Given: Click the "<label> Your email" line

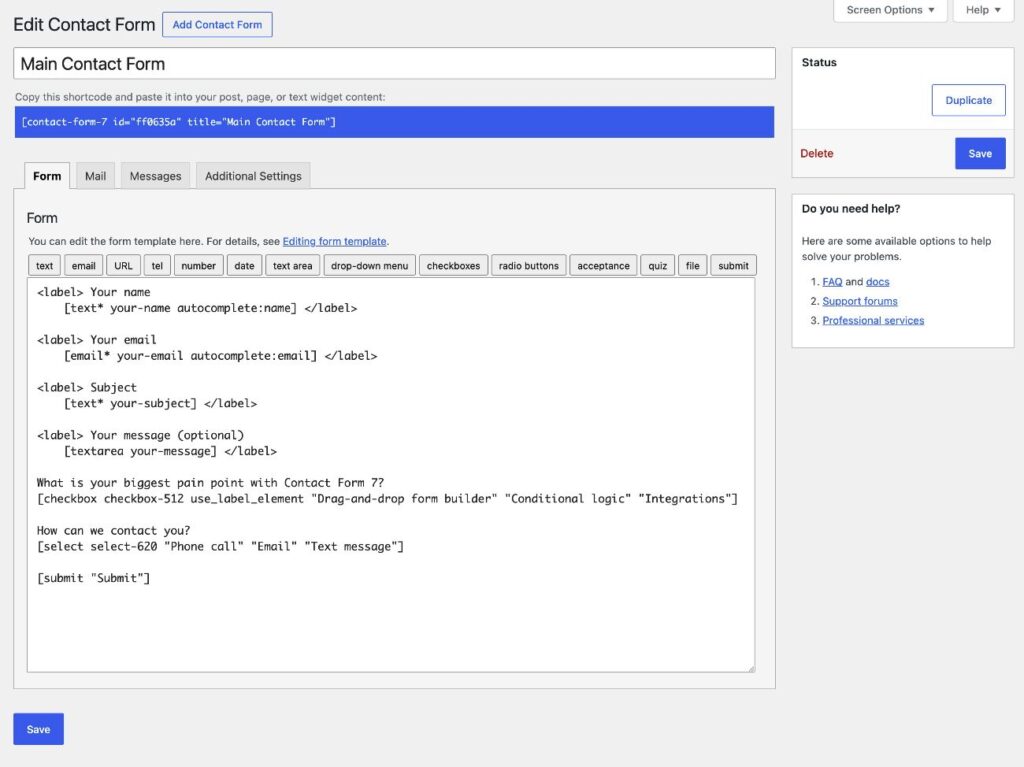Looking at the screenshot, I should click(97, 340).
